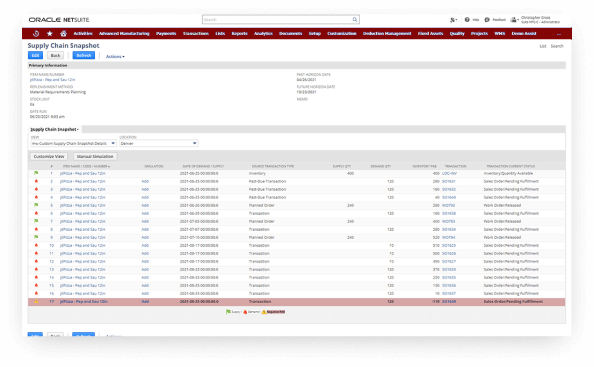Click the Create New icon near Help
This screenshot has height=367, width=594.
click(453, 20)
